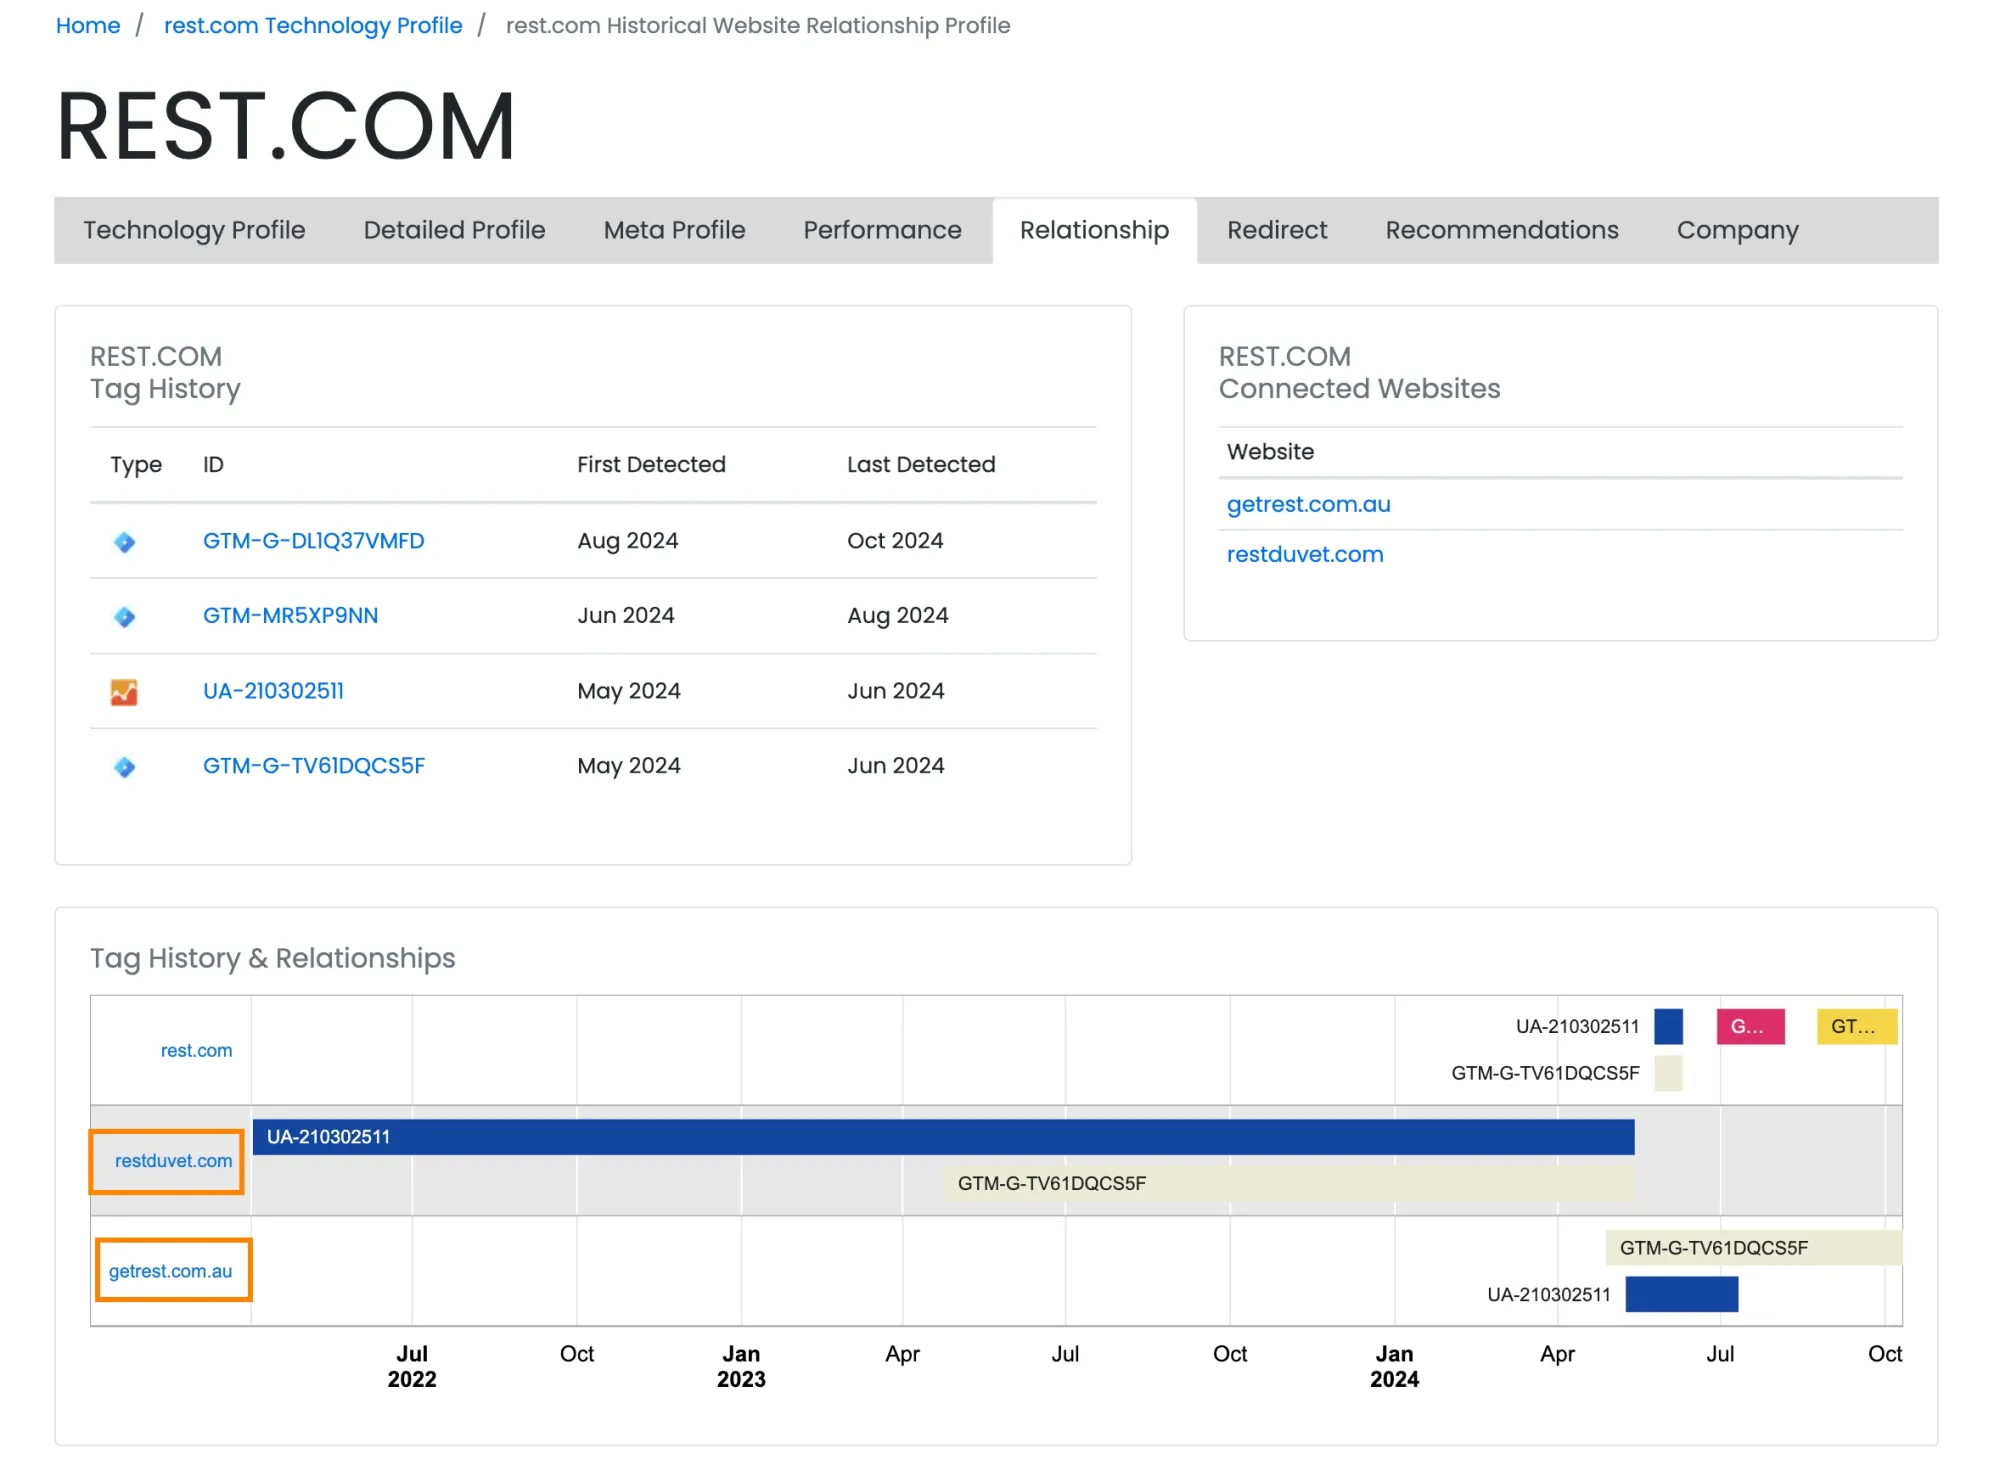
Task: Switch to the Redirect tab
Action: pyautogui.click(x=1277, y=230)
